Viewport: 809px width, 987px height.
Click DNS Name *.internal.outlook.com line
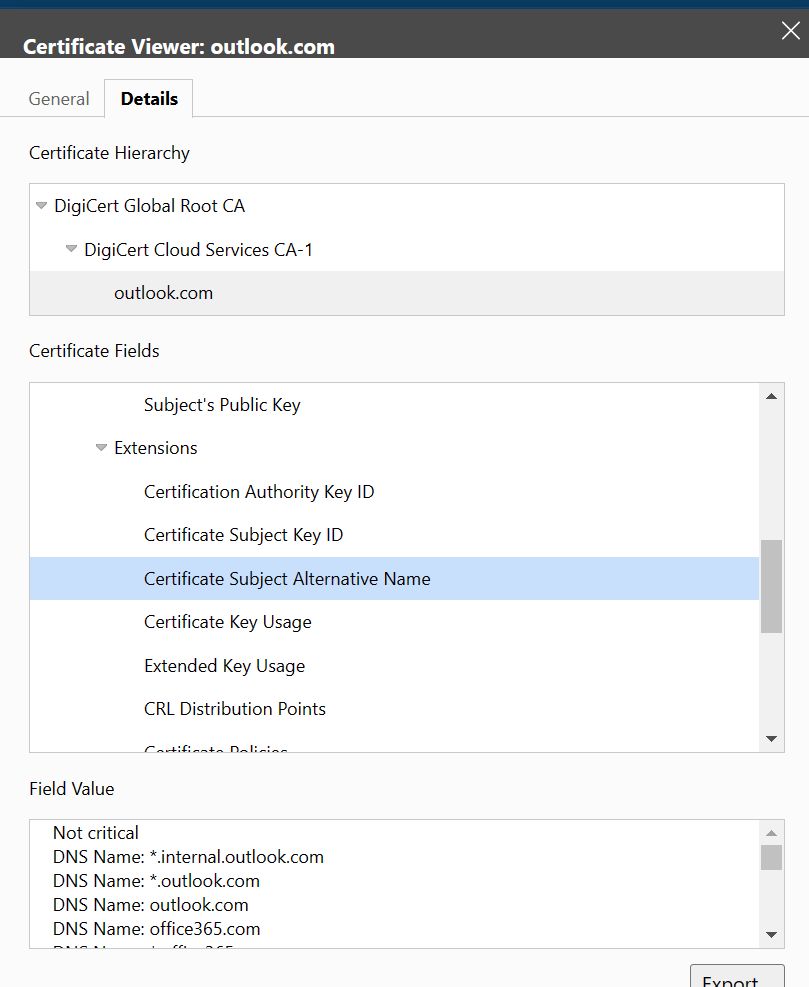[x=188, y=857]
